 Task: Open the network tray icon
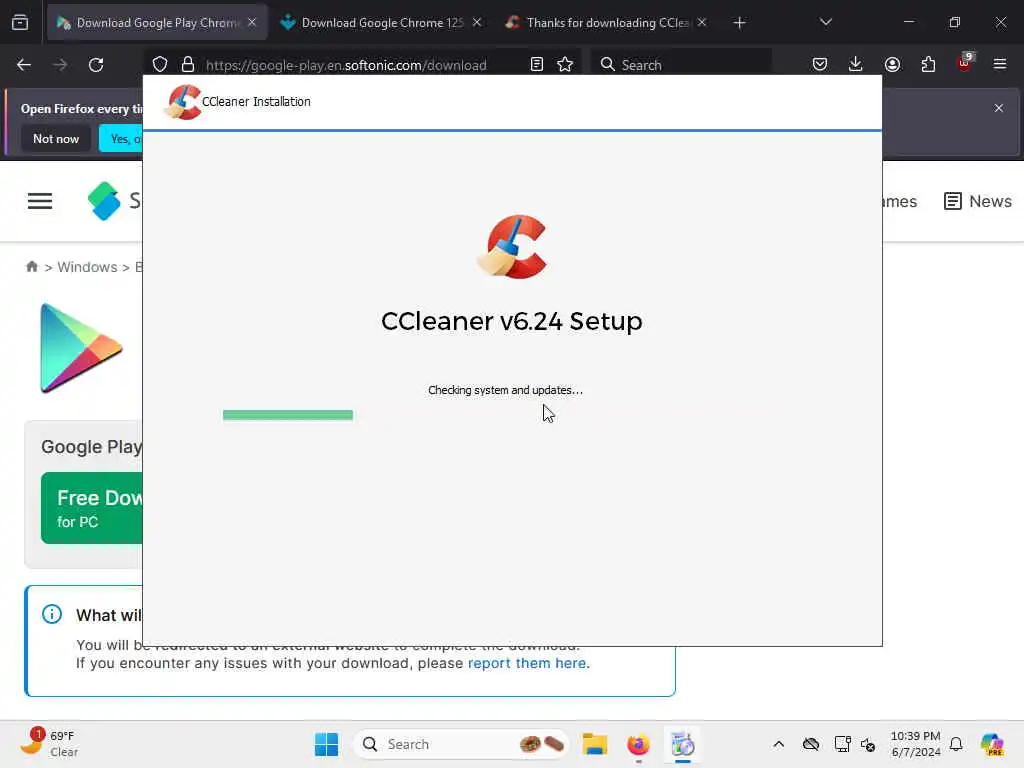coord(842,744)
